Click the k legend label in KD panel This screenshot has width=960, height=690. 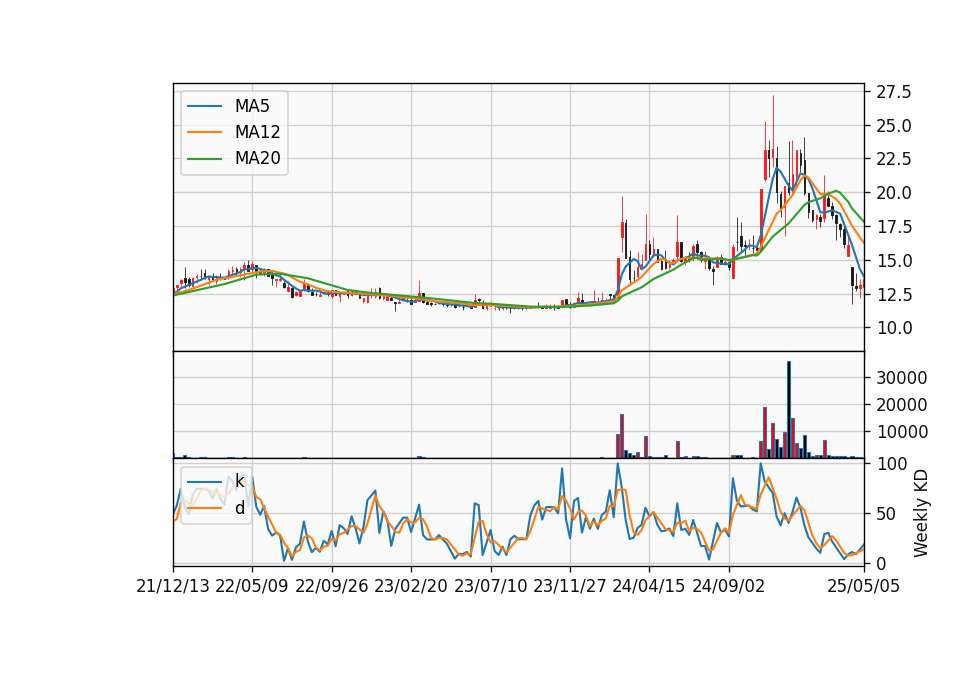pyautogui.click(x=239, y=481)
